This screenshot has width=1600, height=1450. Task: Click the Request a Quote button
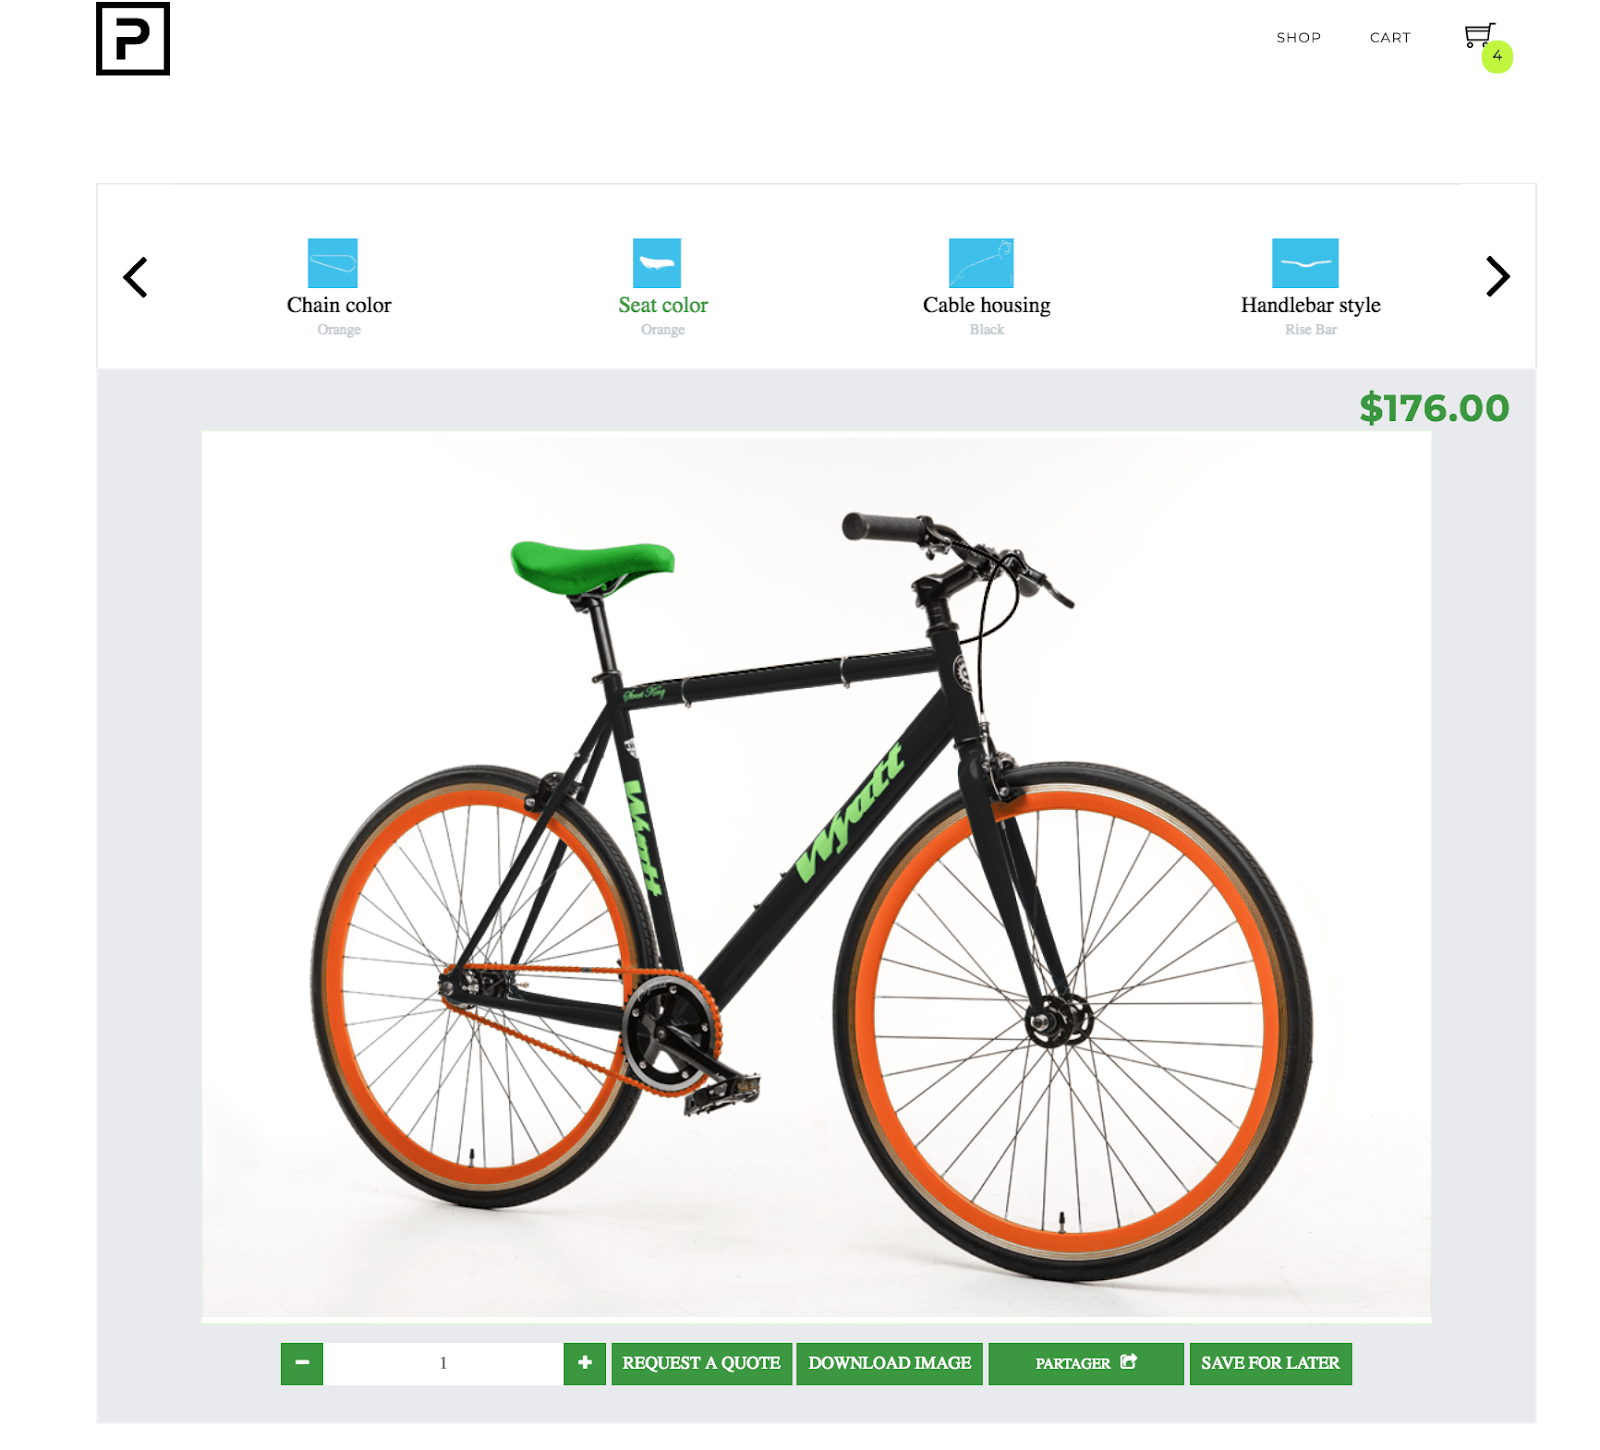pos(702,1363)
